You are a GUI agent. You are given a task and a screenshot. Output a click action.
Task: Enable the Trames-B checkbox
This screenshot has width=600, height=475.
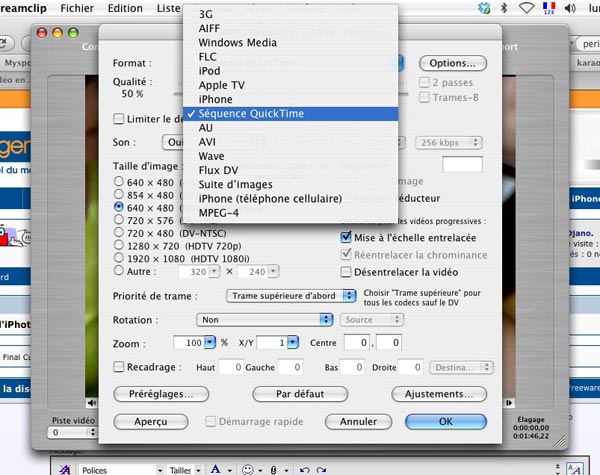point(424,97)
